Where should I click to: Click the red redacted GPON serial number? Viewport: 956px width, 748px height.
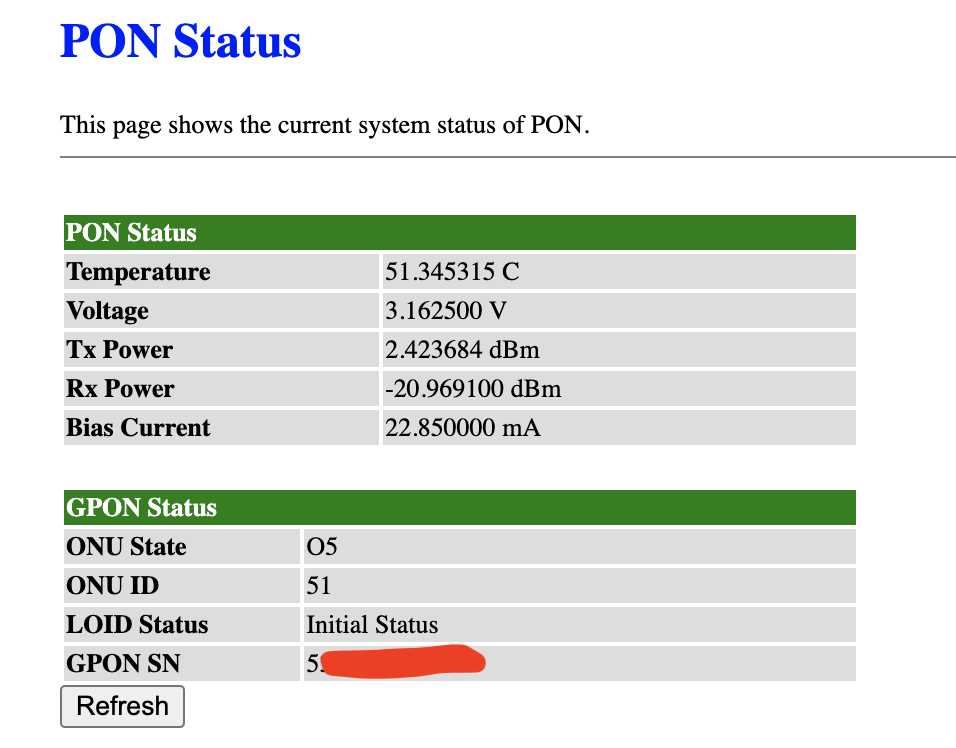(400, 662)
